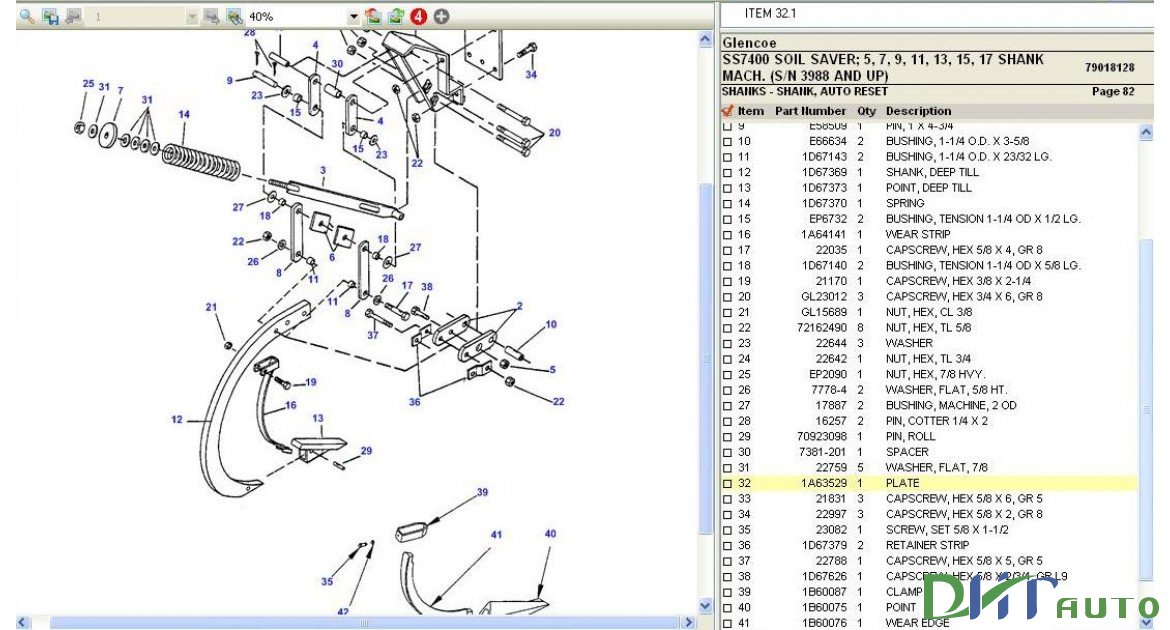Tick checkbox for item 25 NUT, HEX, 7/8 HVY.

728,375
